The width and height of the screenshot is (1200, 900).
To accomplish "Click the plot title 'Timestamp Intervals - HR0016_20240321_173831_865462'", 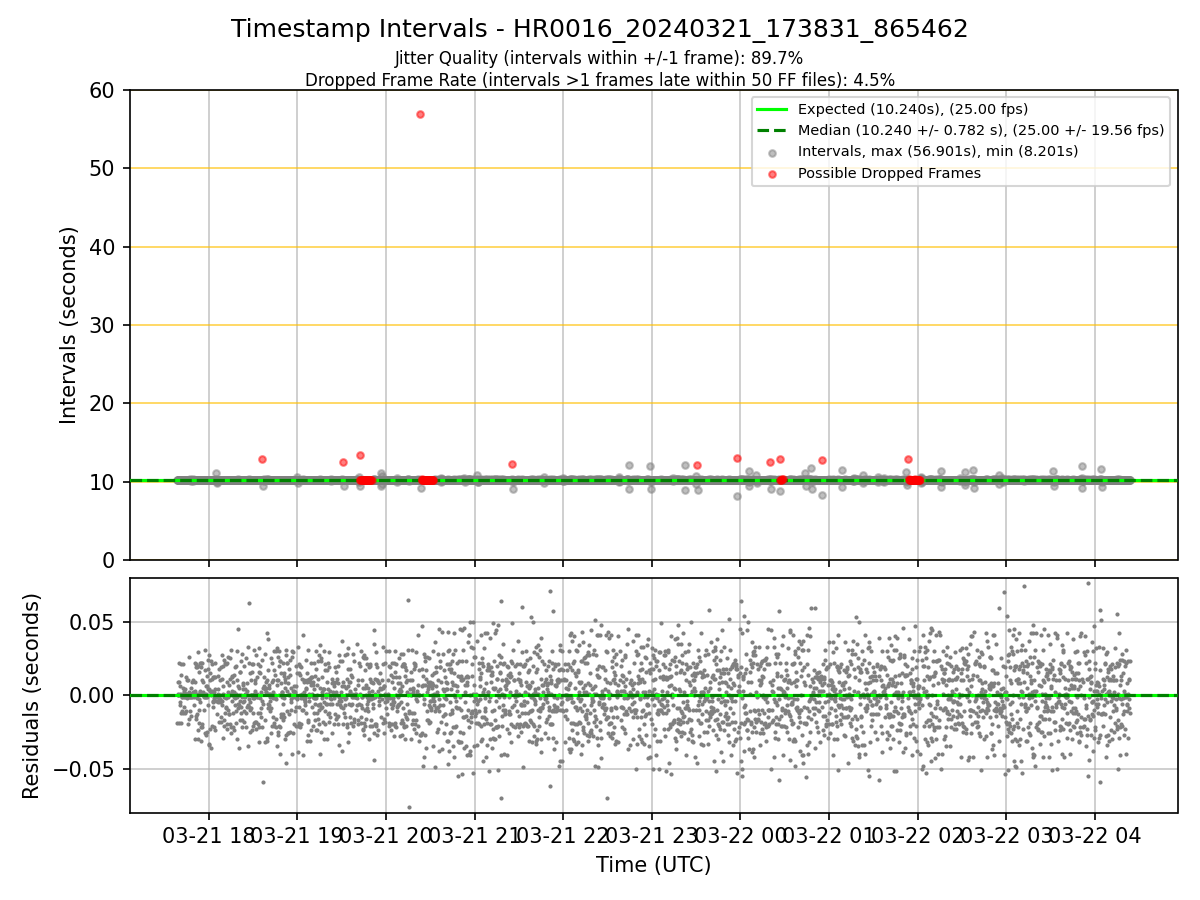I will 600,29.
